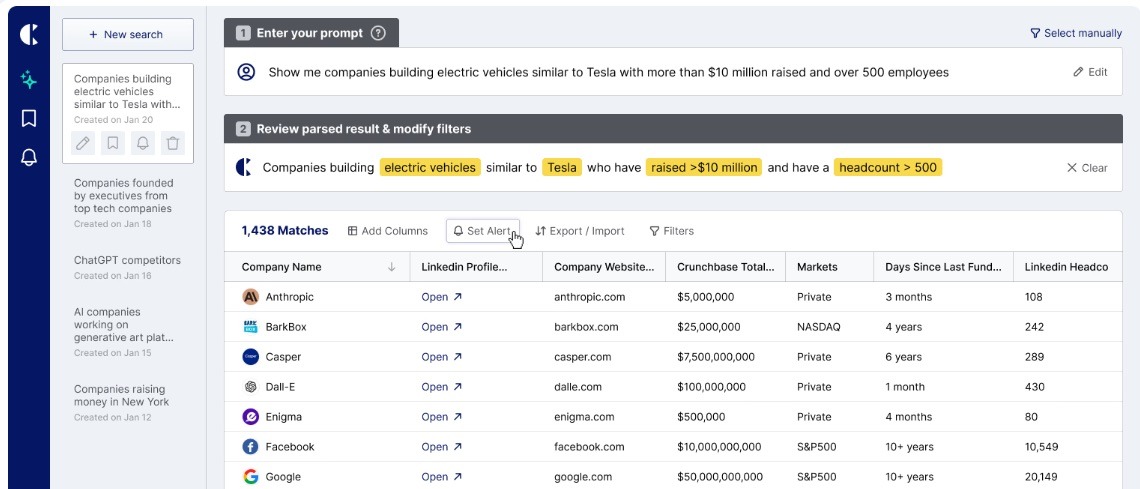
Task: Clear the parsed filters
Action: pyautogui.click(x=1087, y=168)
